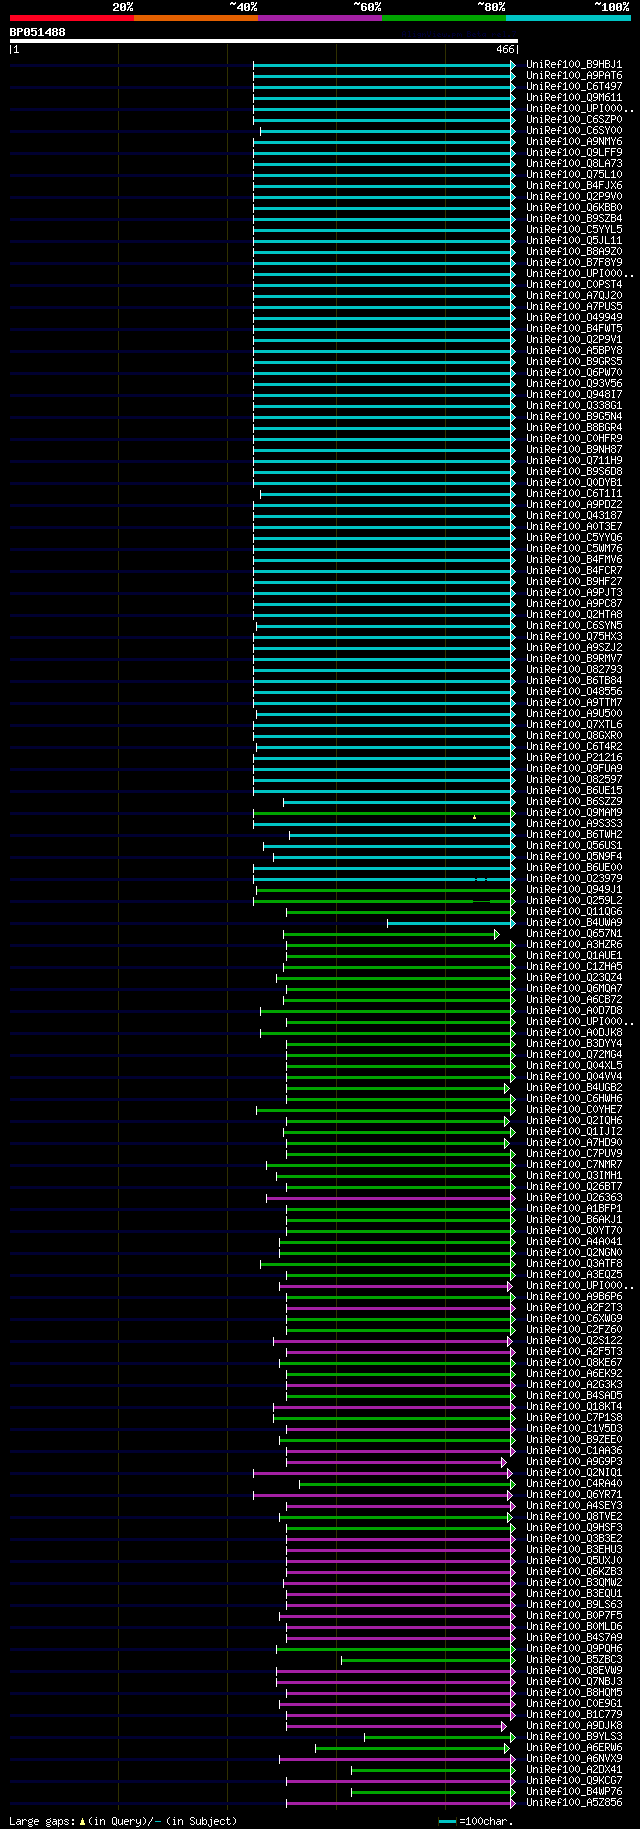
Task: Select the BP051488 query title
Action: click(x=38, y=32)
